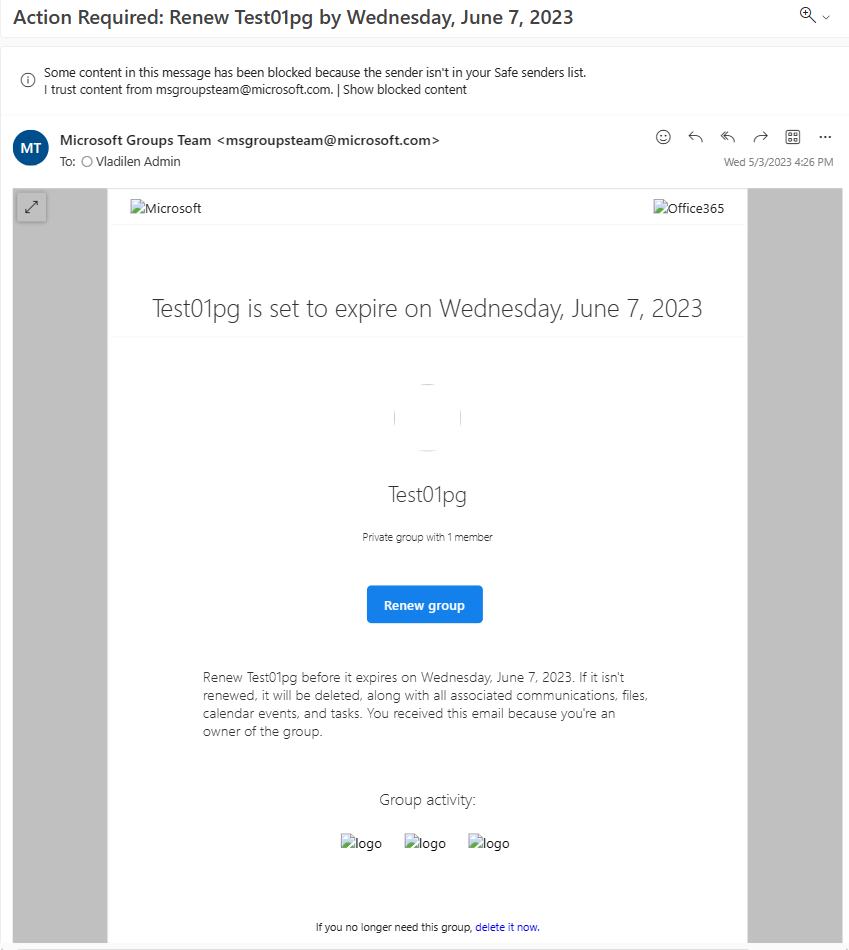Screen dimensions: 849x950
Task: Click Microsoft Groups Team sender name
Action: 136,141
